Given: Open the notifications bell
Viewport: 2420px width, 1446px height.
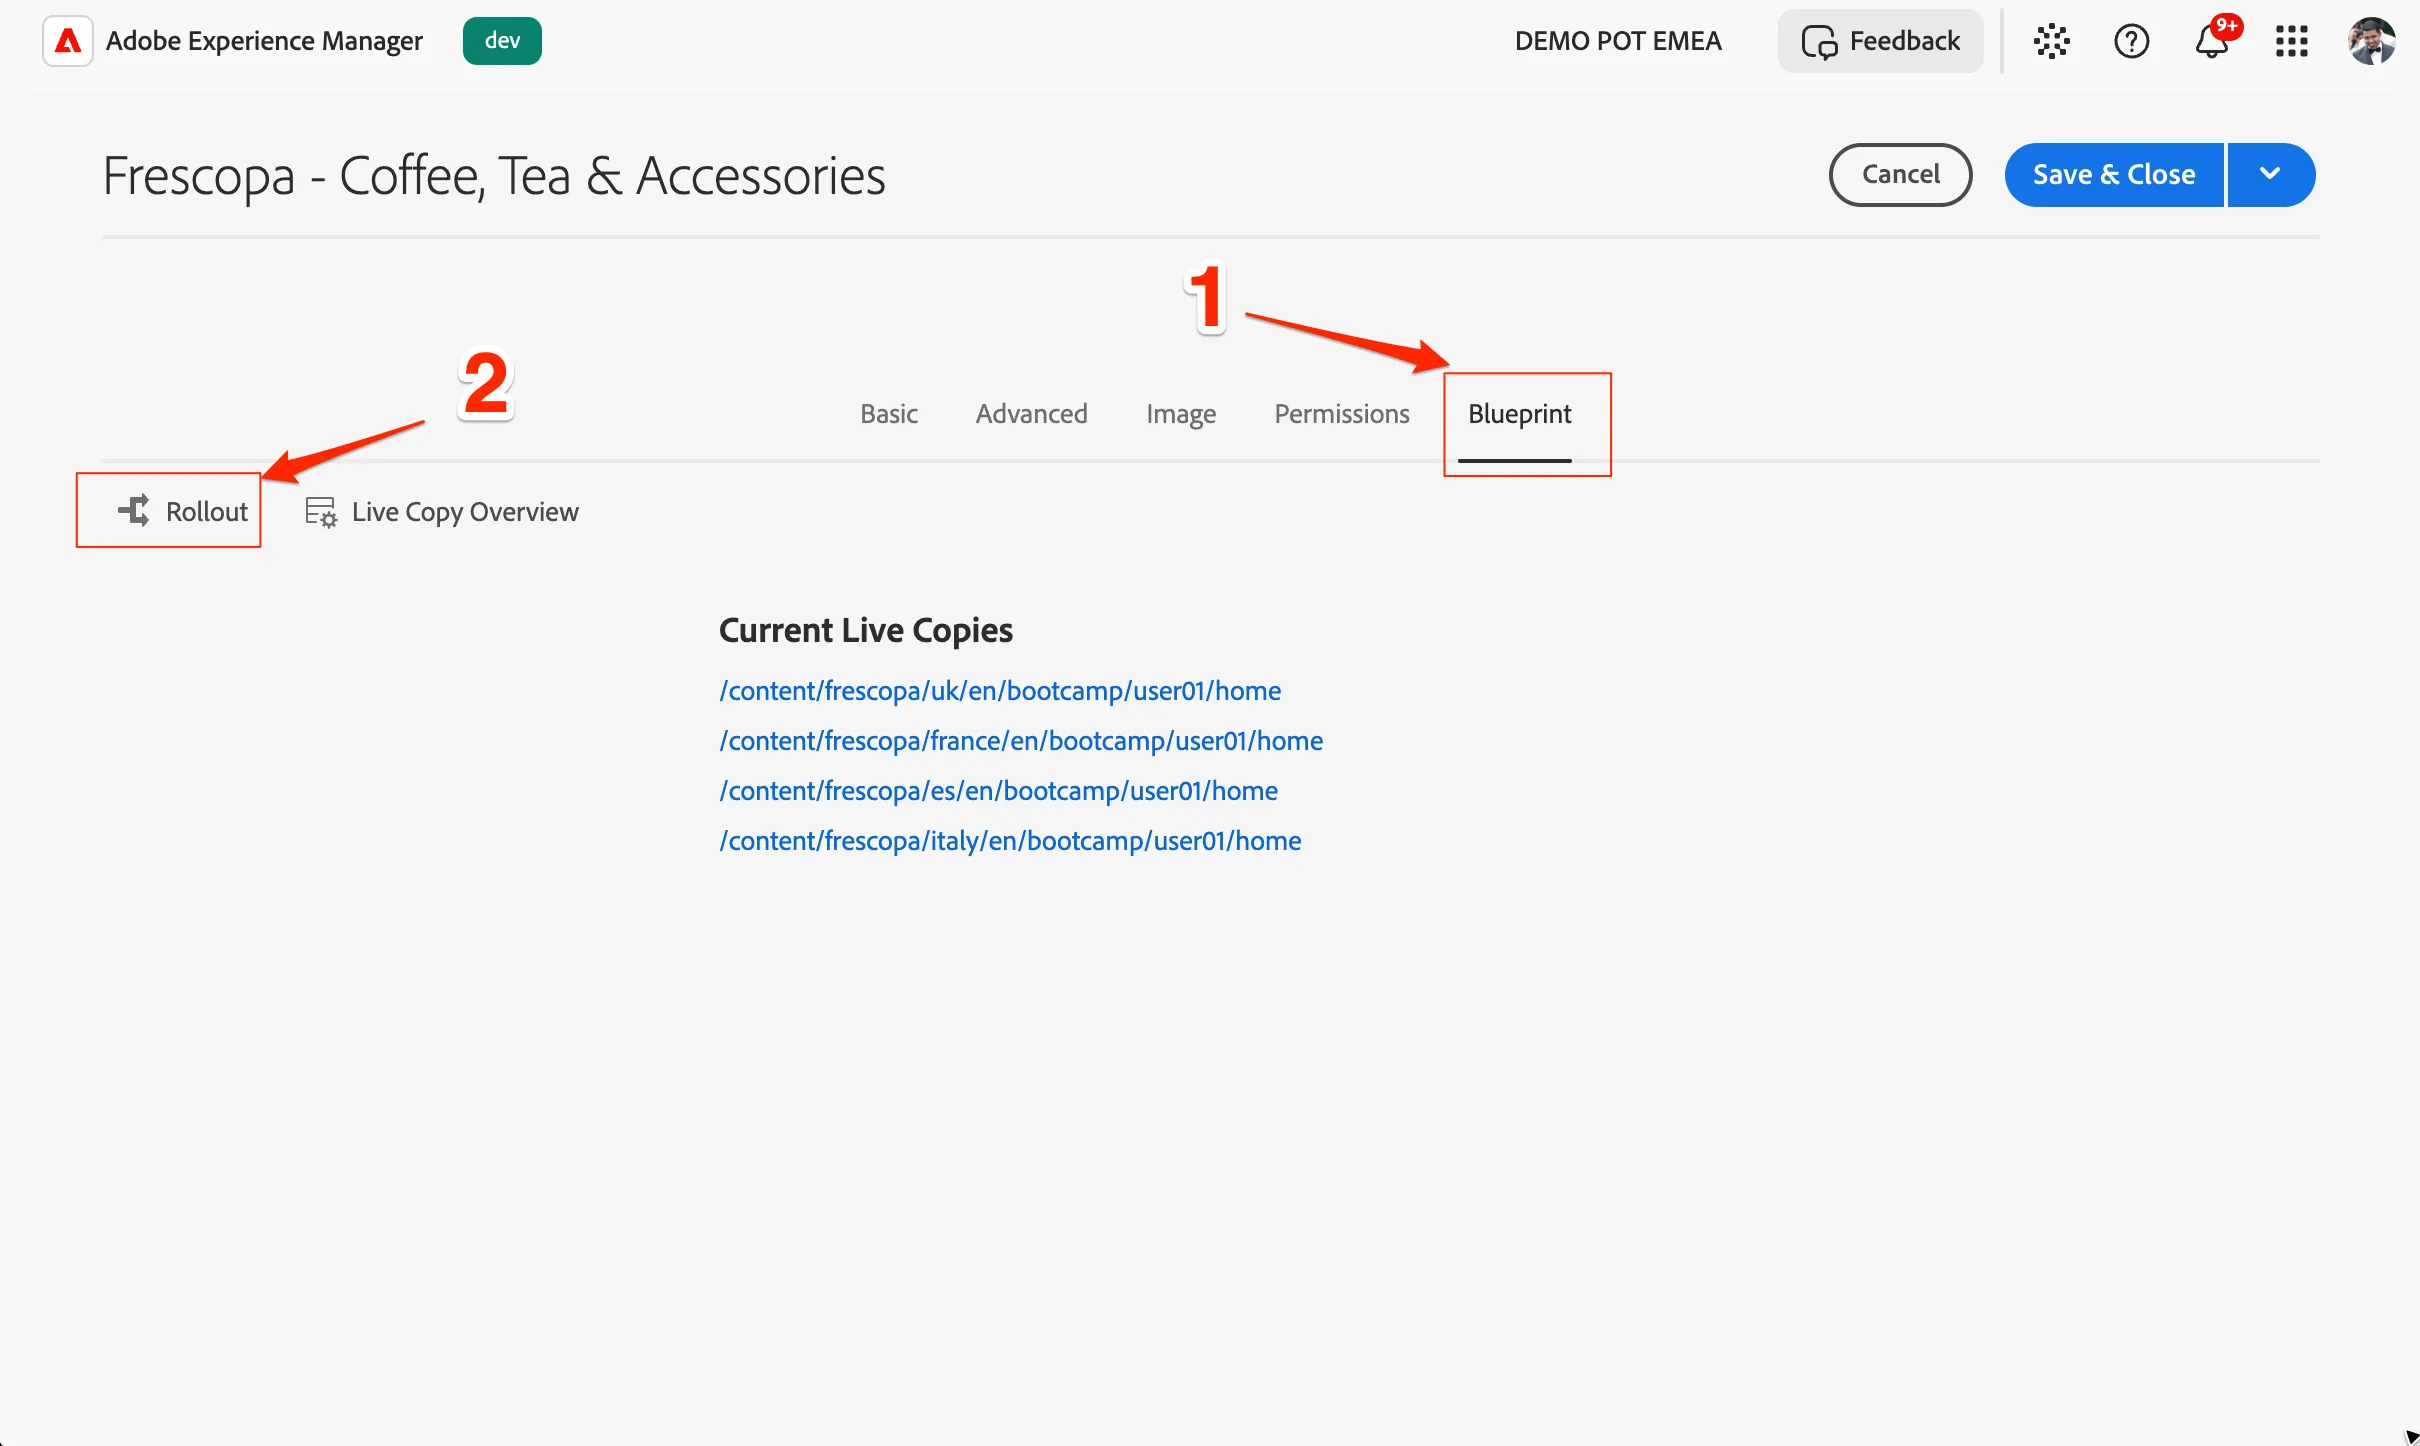Looking at the screenshot, I should [x=2212, y=41].
